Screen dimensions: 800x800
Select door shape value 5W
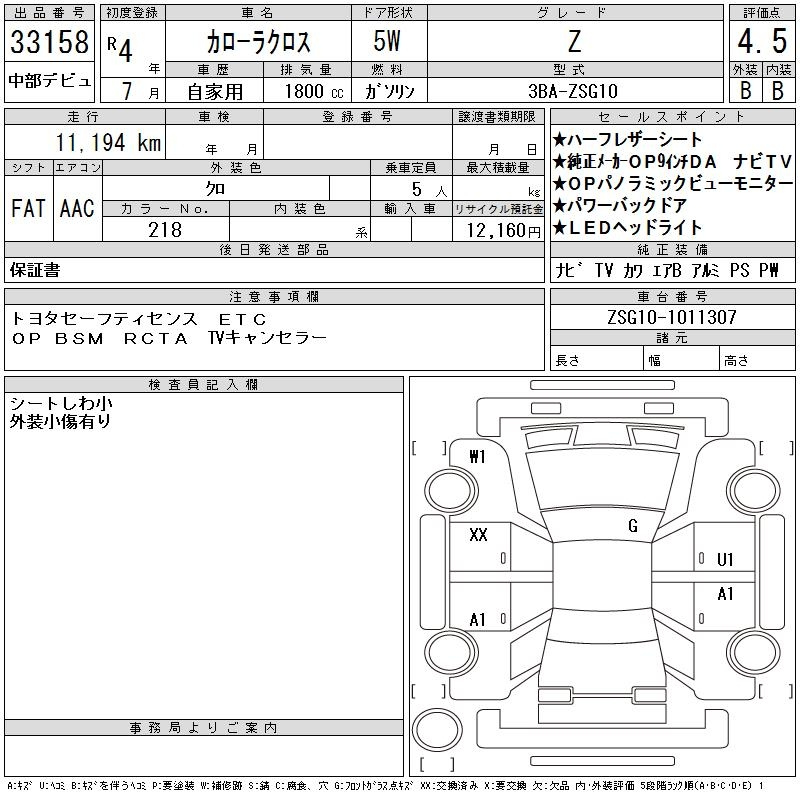[x=387, y=41]
